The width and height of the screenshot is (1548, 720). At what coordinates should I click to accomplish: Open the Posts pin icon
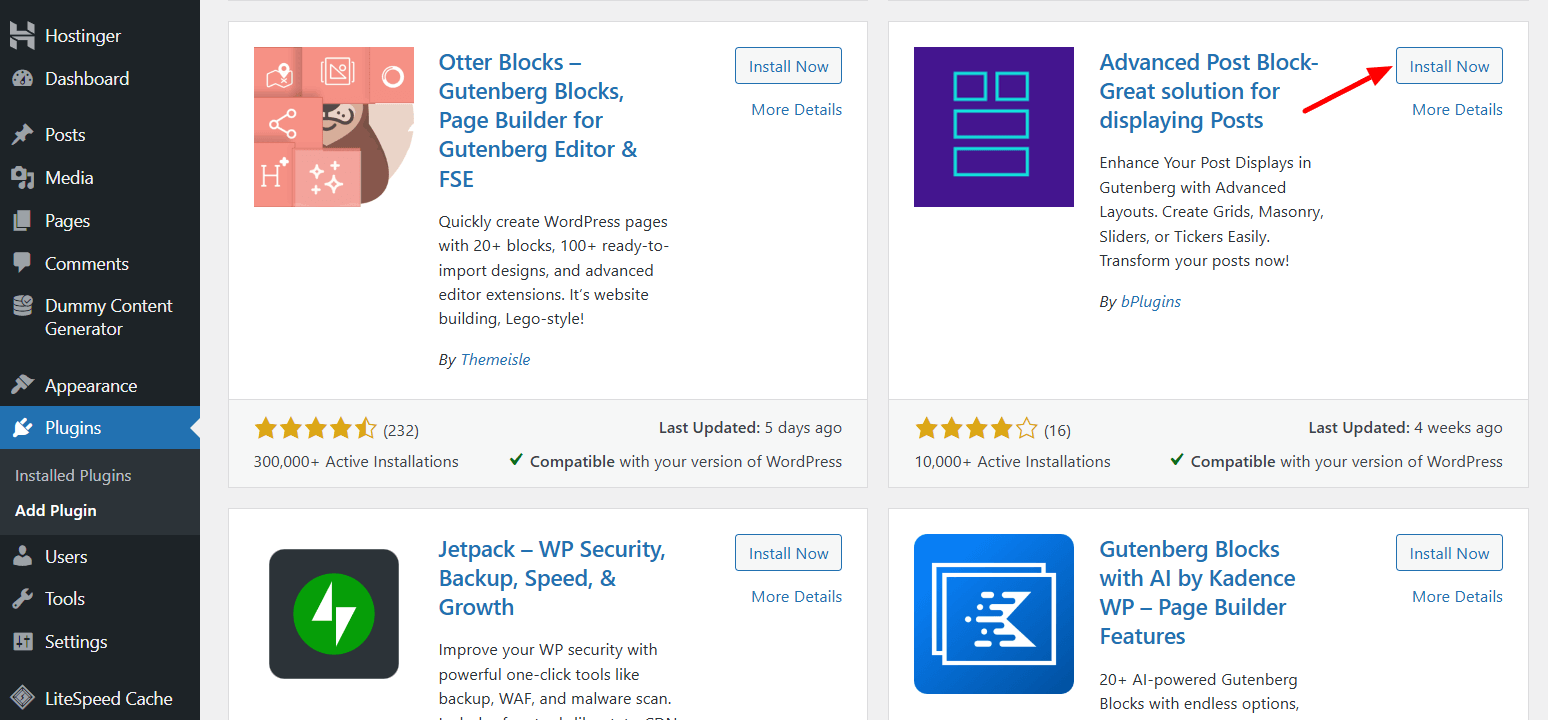23,134
